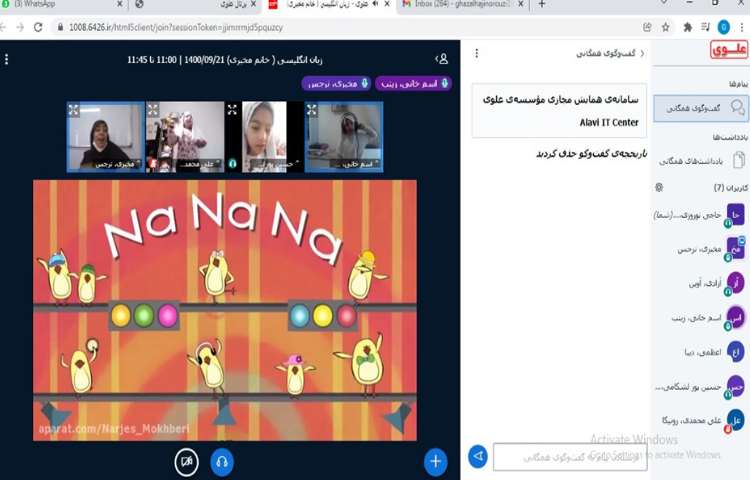Reload the page
This screenshot has width=750, height=480.
tap(38, 27)
